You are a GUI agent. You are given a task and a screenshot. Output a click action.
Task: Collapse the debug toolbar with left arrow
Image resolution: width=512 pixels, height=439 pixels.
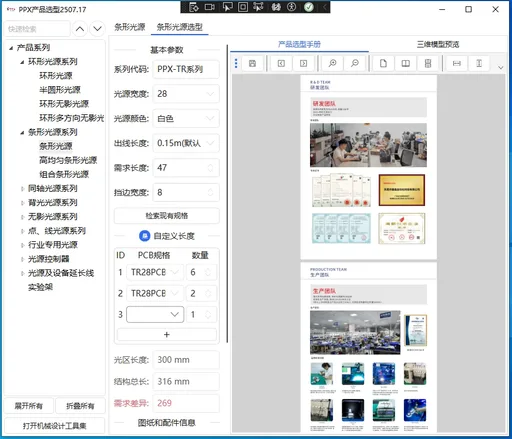click(x=324, y=7)
